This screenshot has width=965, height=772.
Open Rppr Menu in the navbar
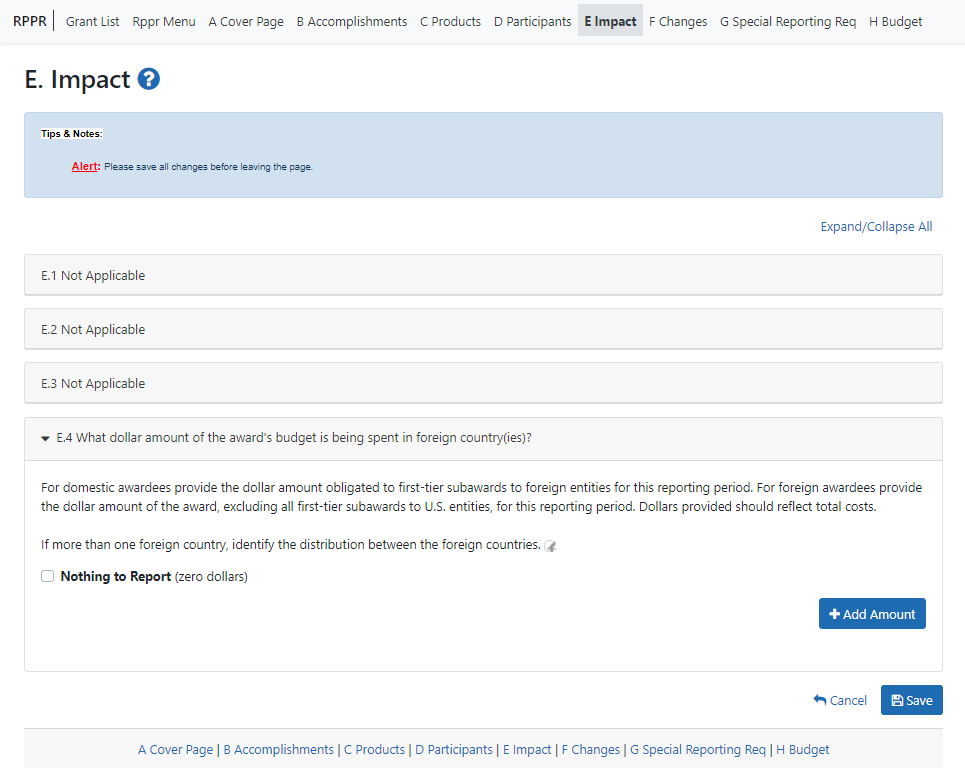point(164,21)
